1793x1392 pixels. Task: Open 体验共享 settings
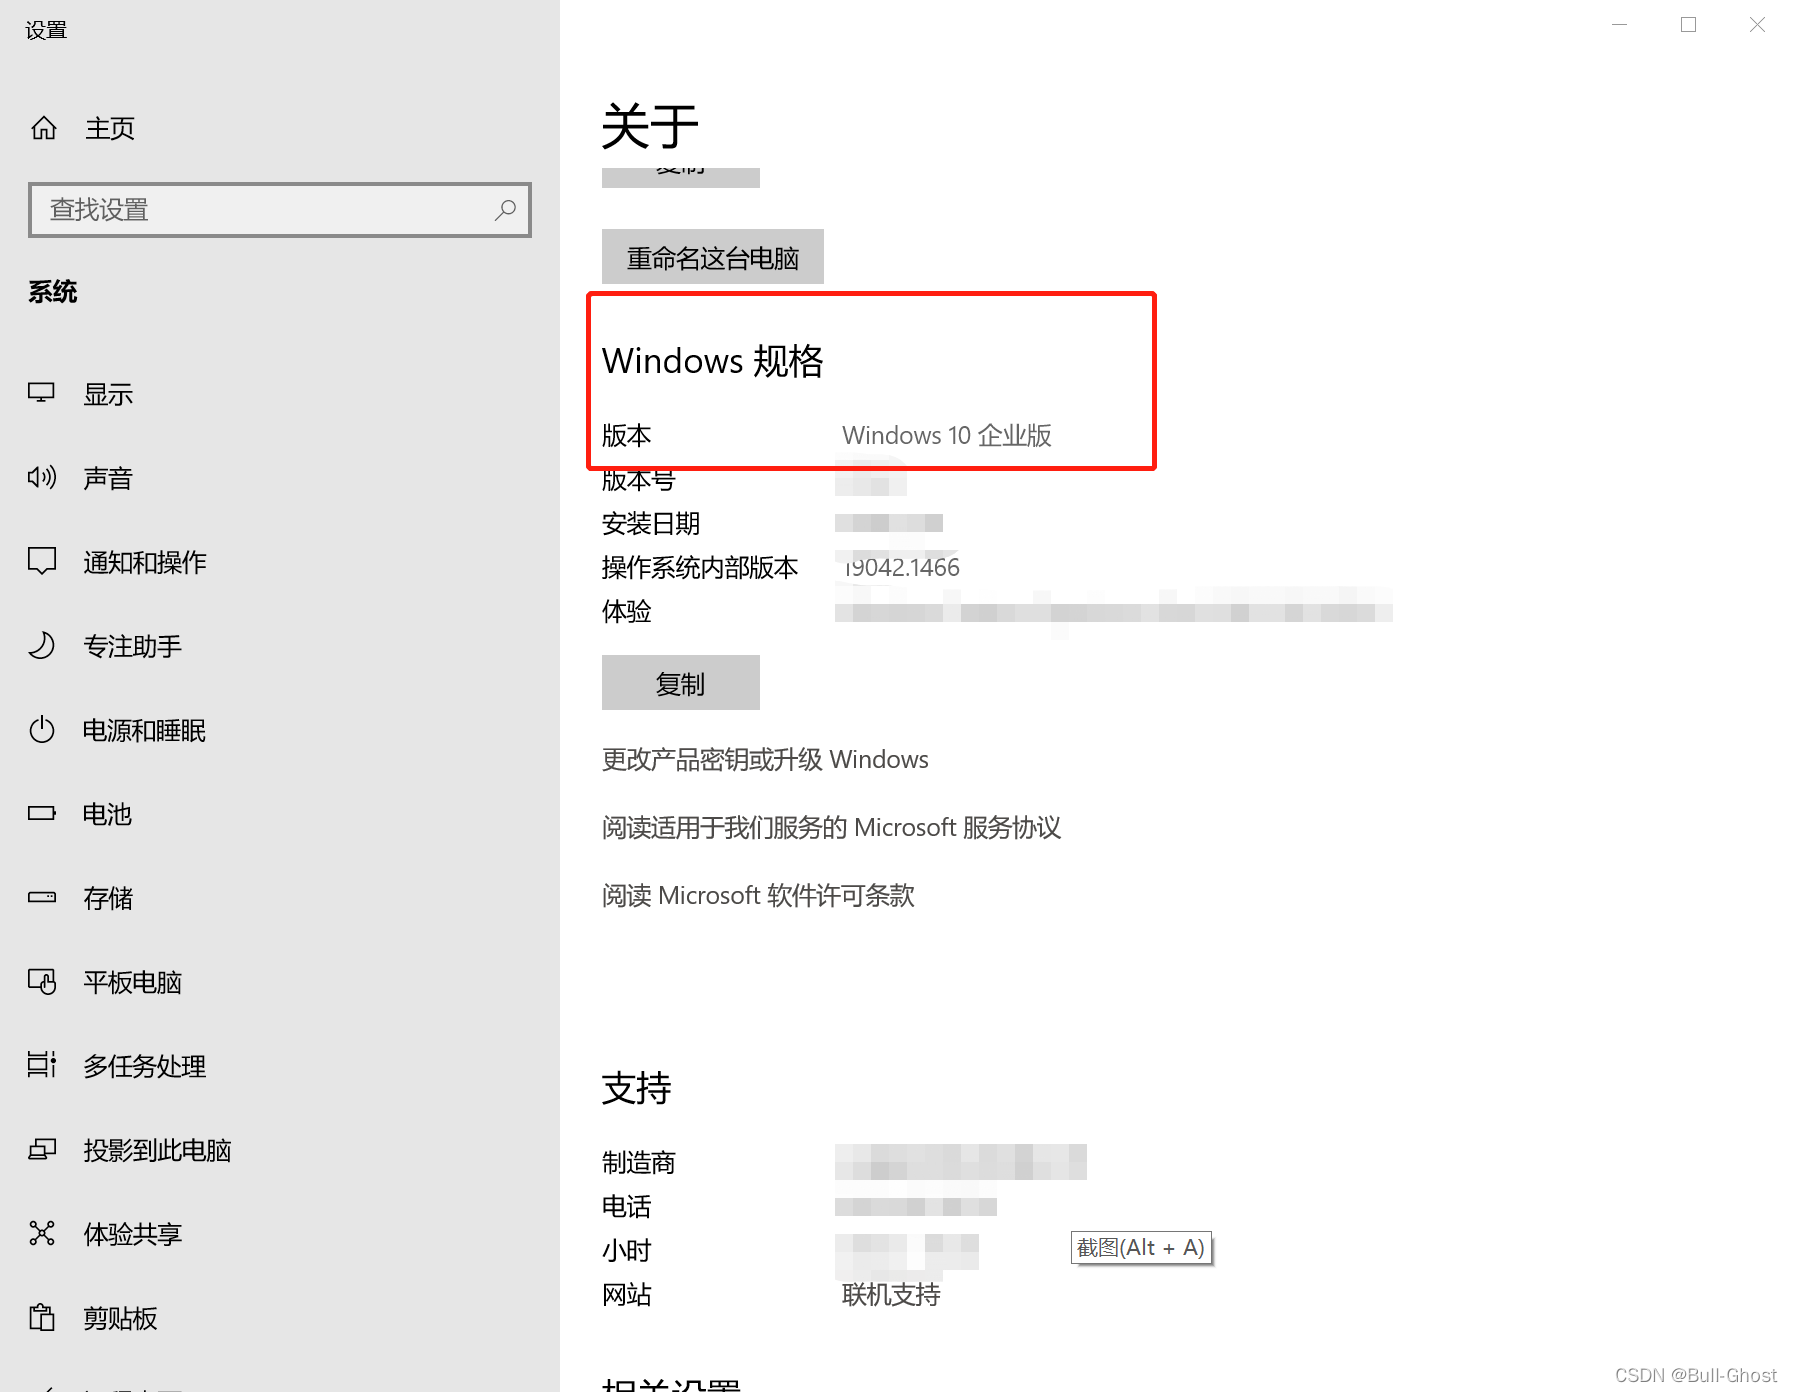pos(280,1234)
